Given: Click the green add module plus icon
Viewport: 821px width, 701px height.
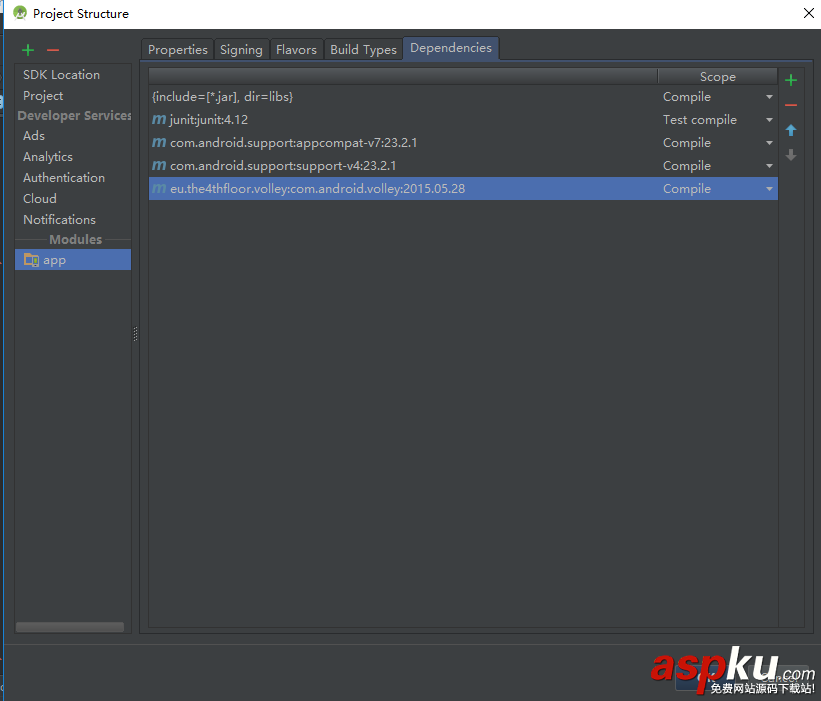Looking at the screenshot, I should (x=28, y=50).
